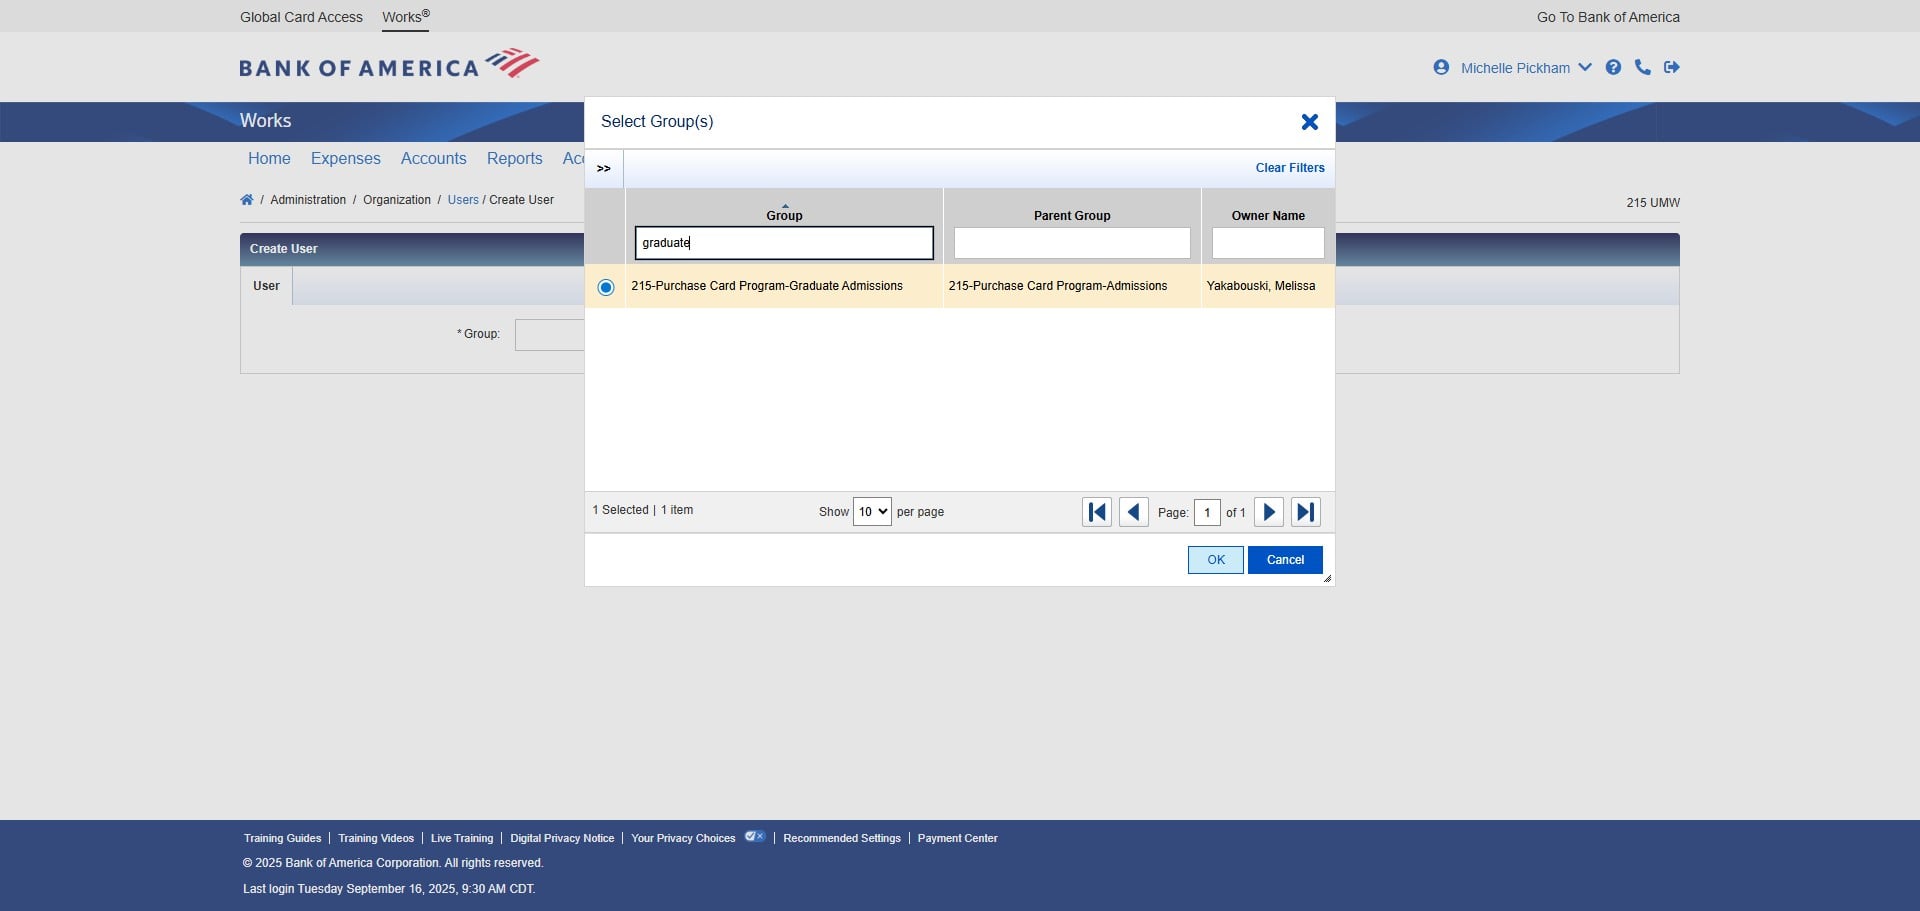
Task: Click the Parent Group filter field
Action: [1071, 243]
